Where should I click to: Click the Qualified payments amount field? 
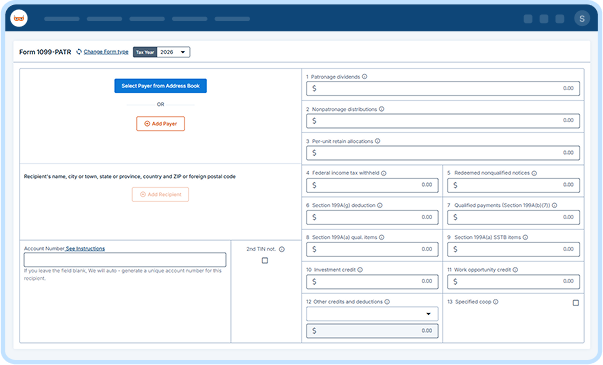click(x=513, y=217)
